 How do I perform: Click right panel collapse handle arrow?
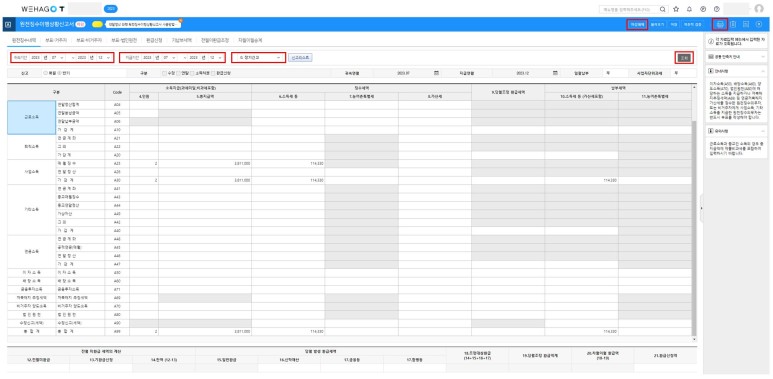tap(701, 208)
